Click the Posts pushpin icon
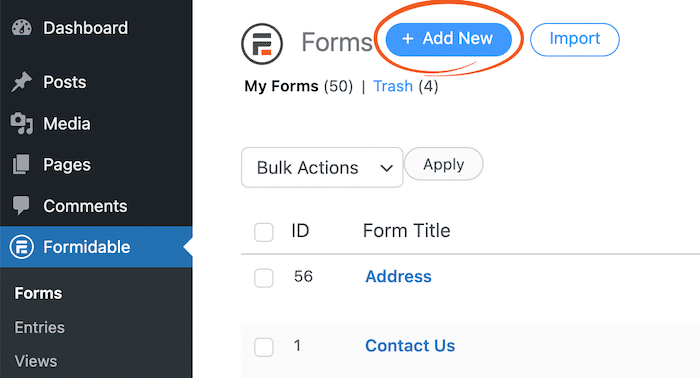 tap(21, 82)
